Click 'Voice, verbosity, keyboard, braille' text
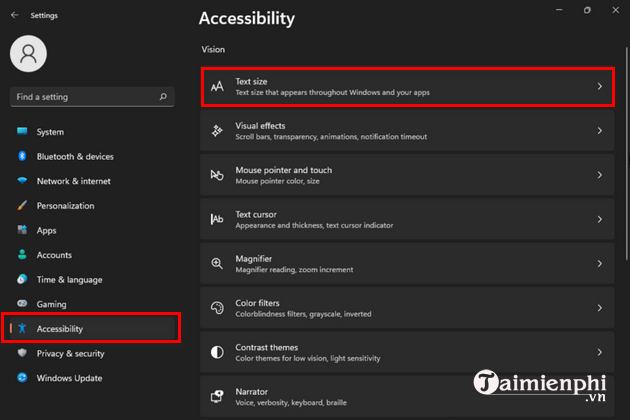The image size is (630, 420). click(x=291, y=402)
